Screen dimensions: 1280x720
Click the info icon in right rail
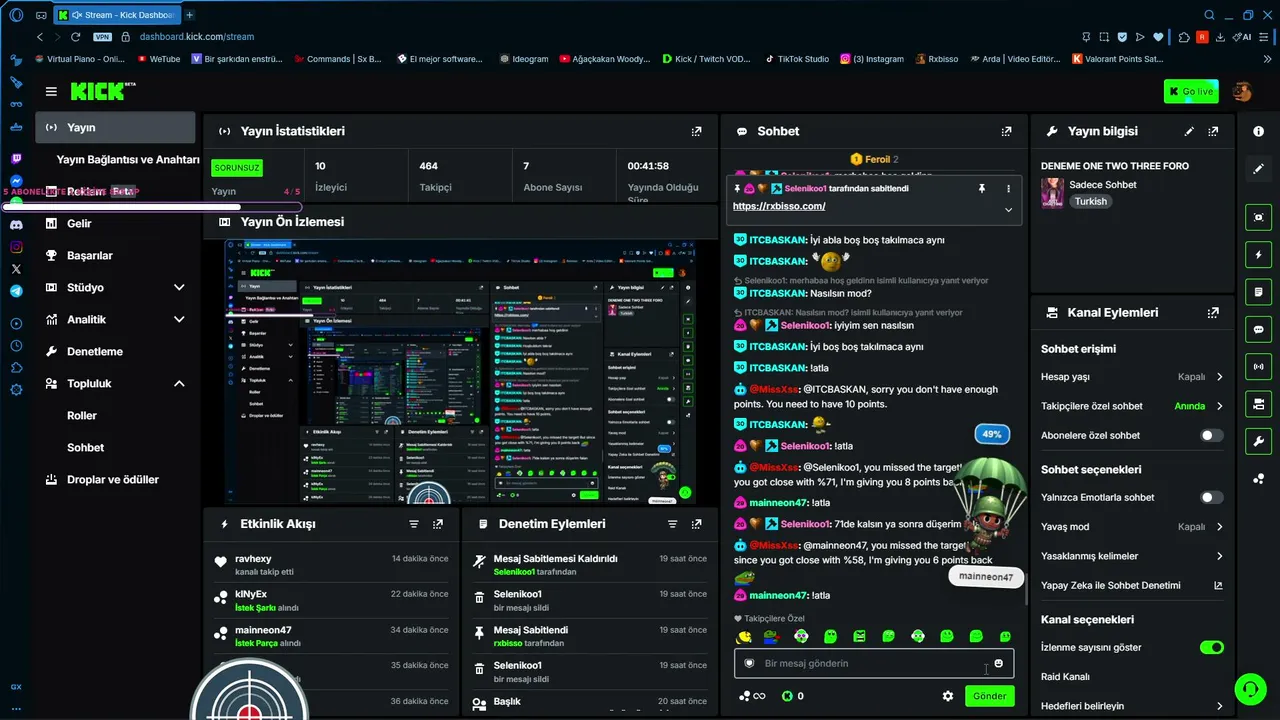coord(1258,131)
